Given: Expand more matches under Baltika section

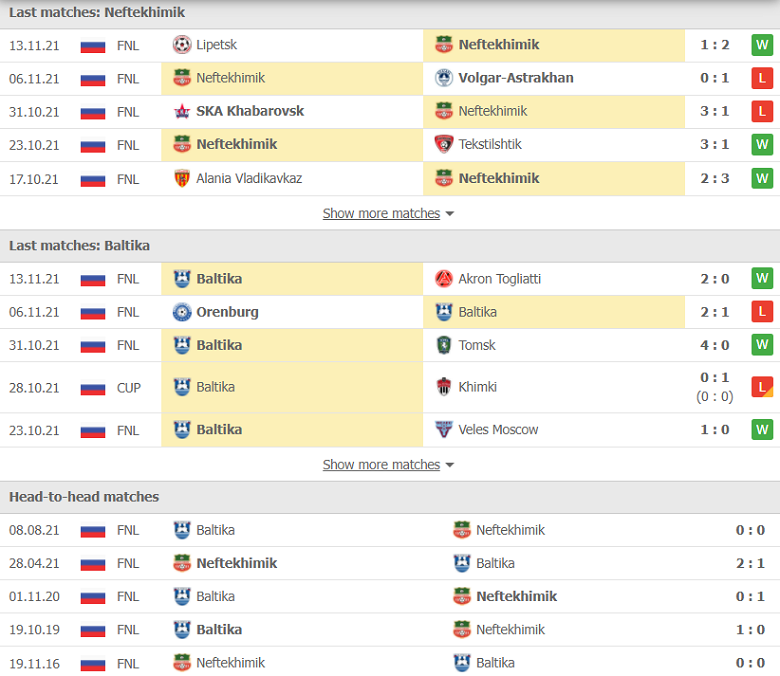Looking at the screenshot, I should click(x=382, y=465).
